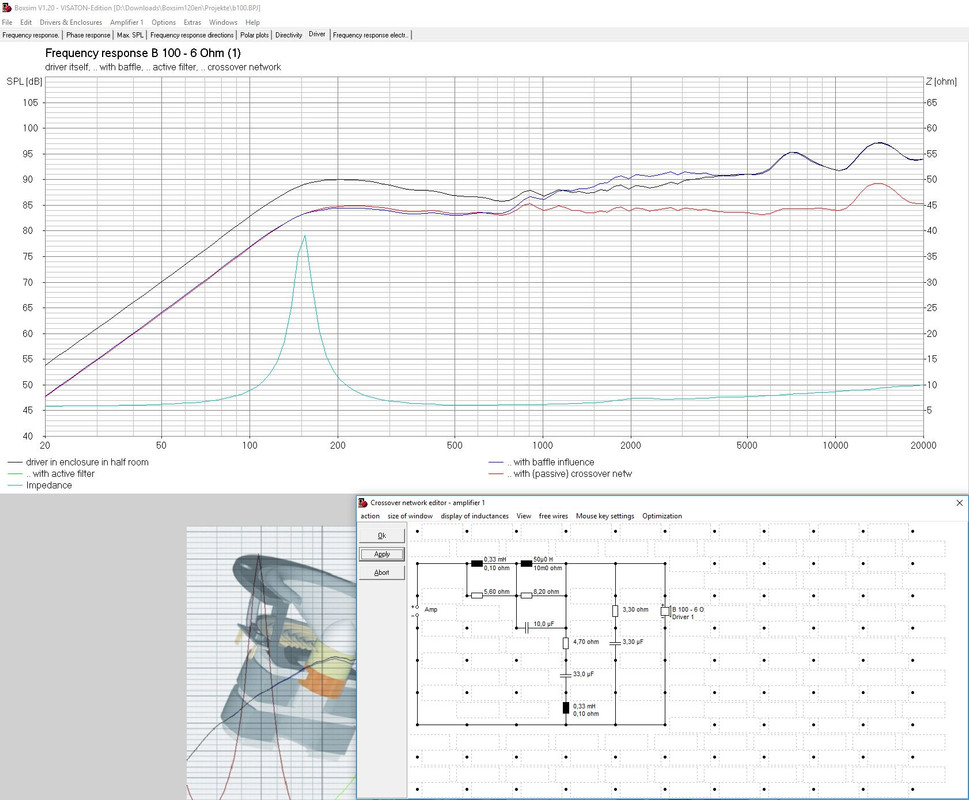Open the Optimization menu

pyautogui.click(x=662, y=516)
